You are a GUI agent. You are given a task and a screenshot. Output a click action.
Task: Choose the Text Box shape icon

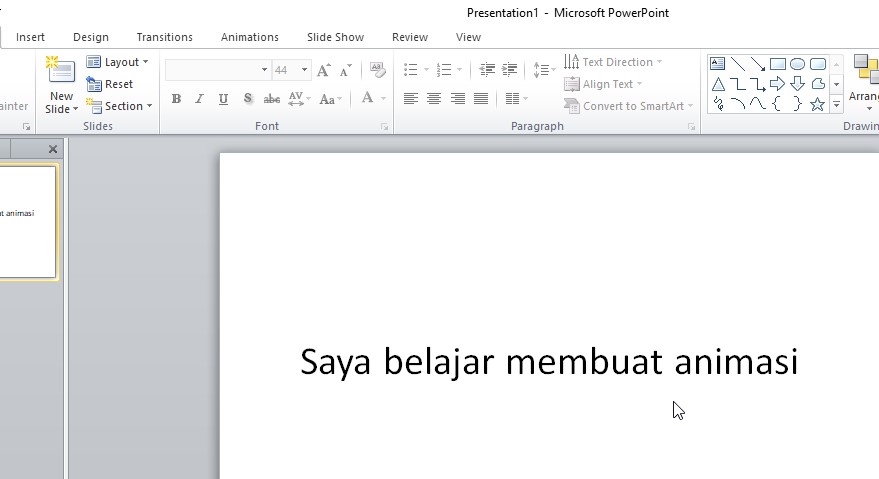click(717, 64)
